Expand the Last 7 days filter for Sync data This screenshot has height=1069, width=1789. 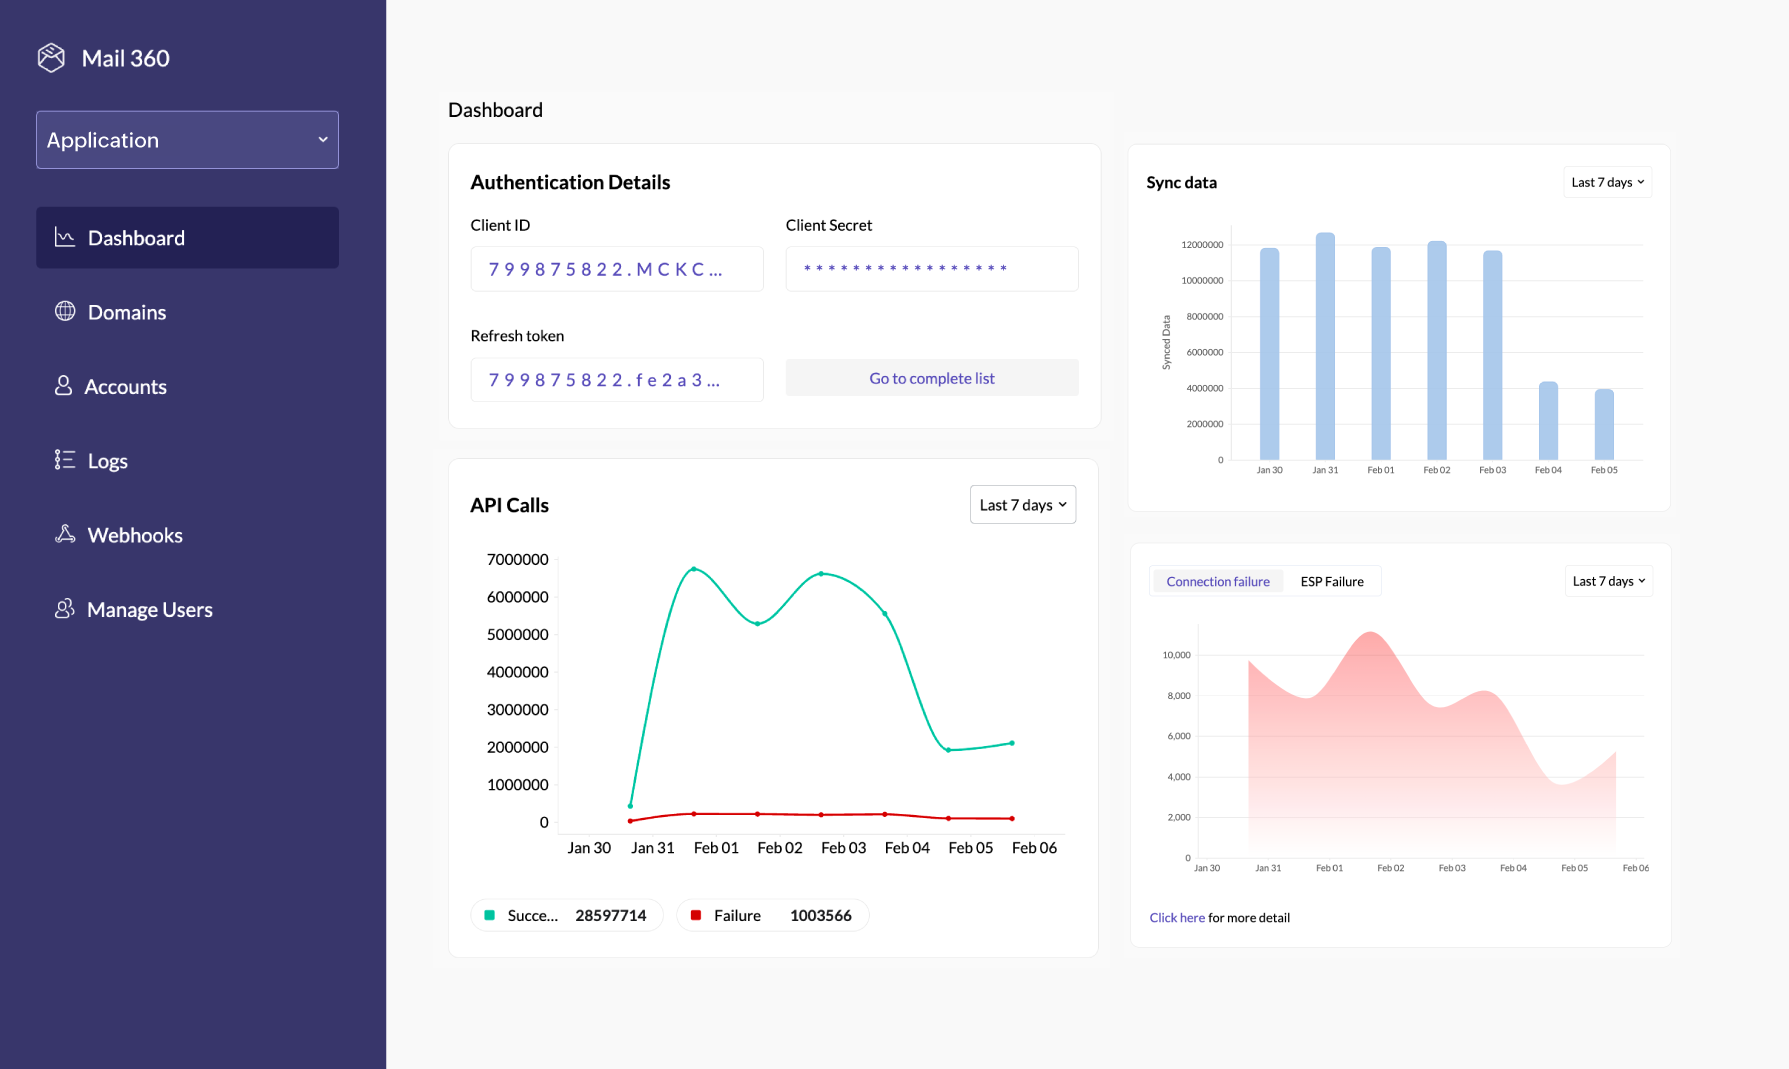coord(1606,182)
